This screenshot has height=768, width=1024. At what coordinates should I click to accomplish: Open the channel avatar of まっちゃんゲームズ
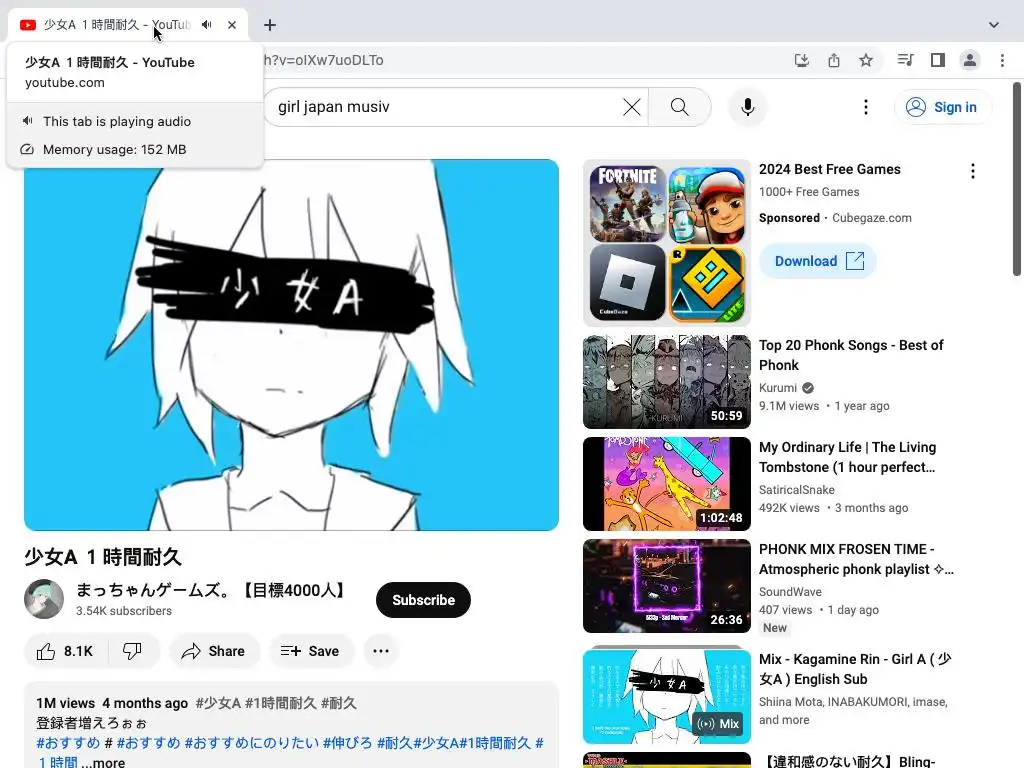44,598
